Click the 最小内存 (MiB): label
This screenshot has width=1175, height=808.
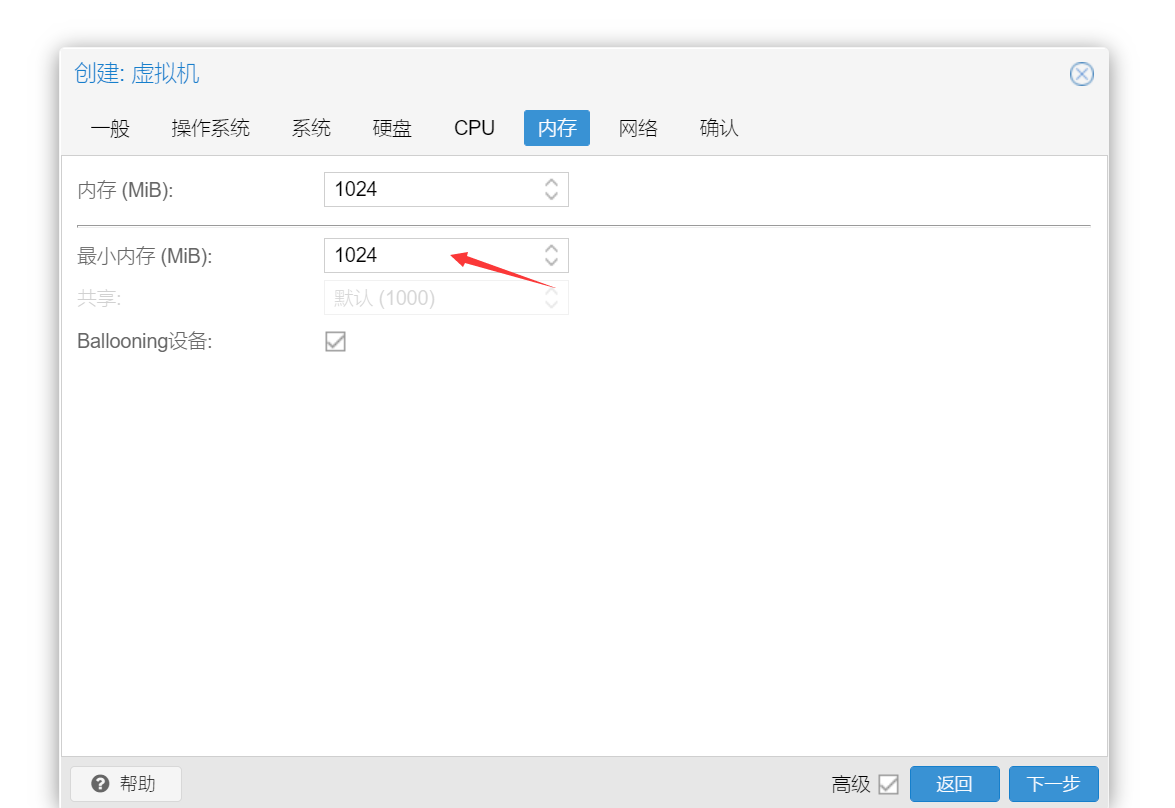[x=145, y=256]
